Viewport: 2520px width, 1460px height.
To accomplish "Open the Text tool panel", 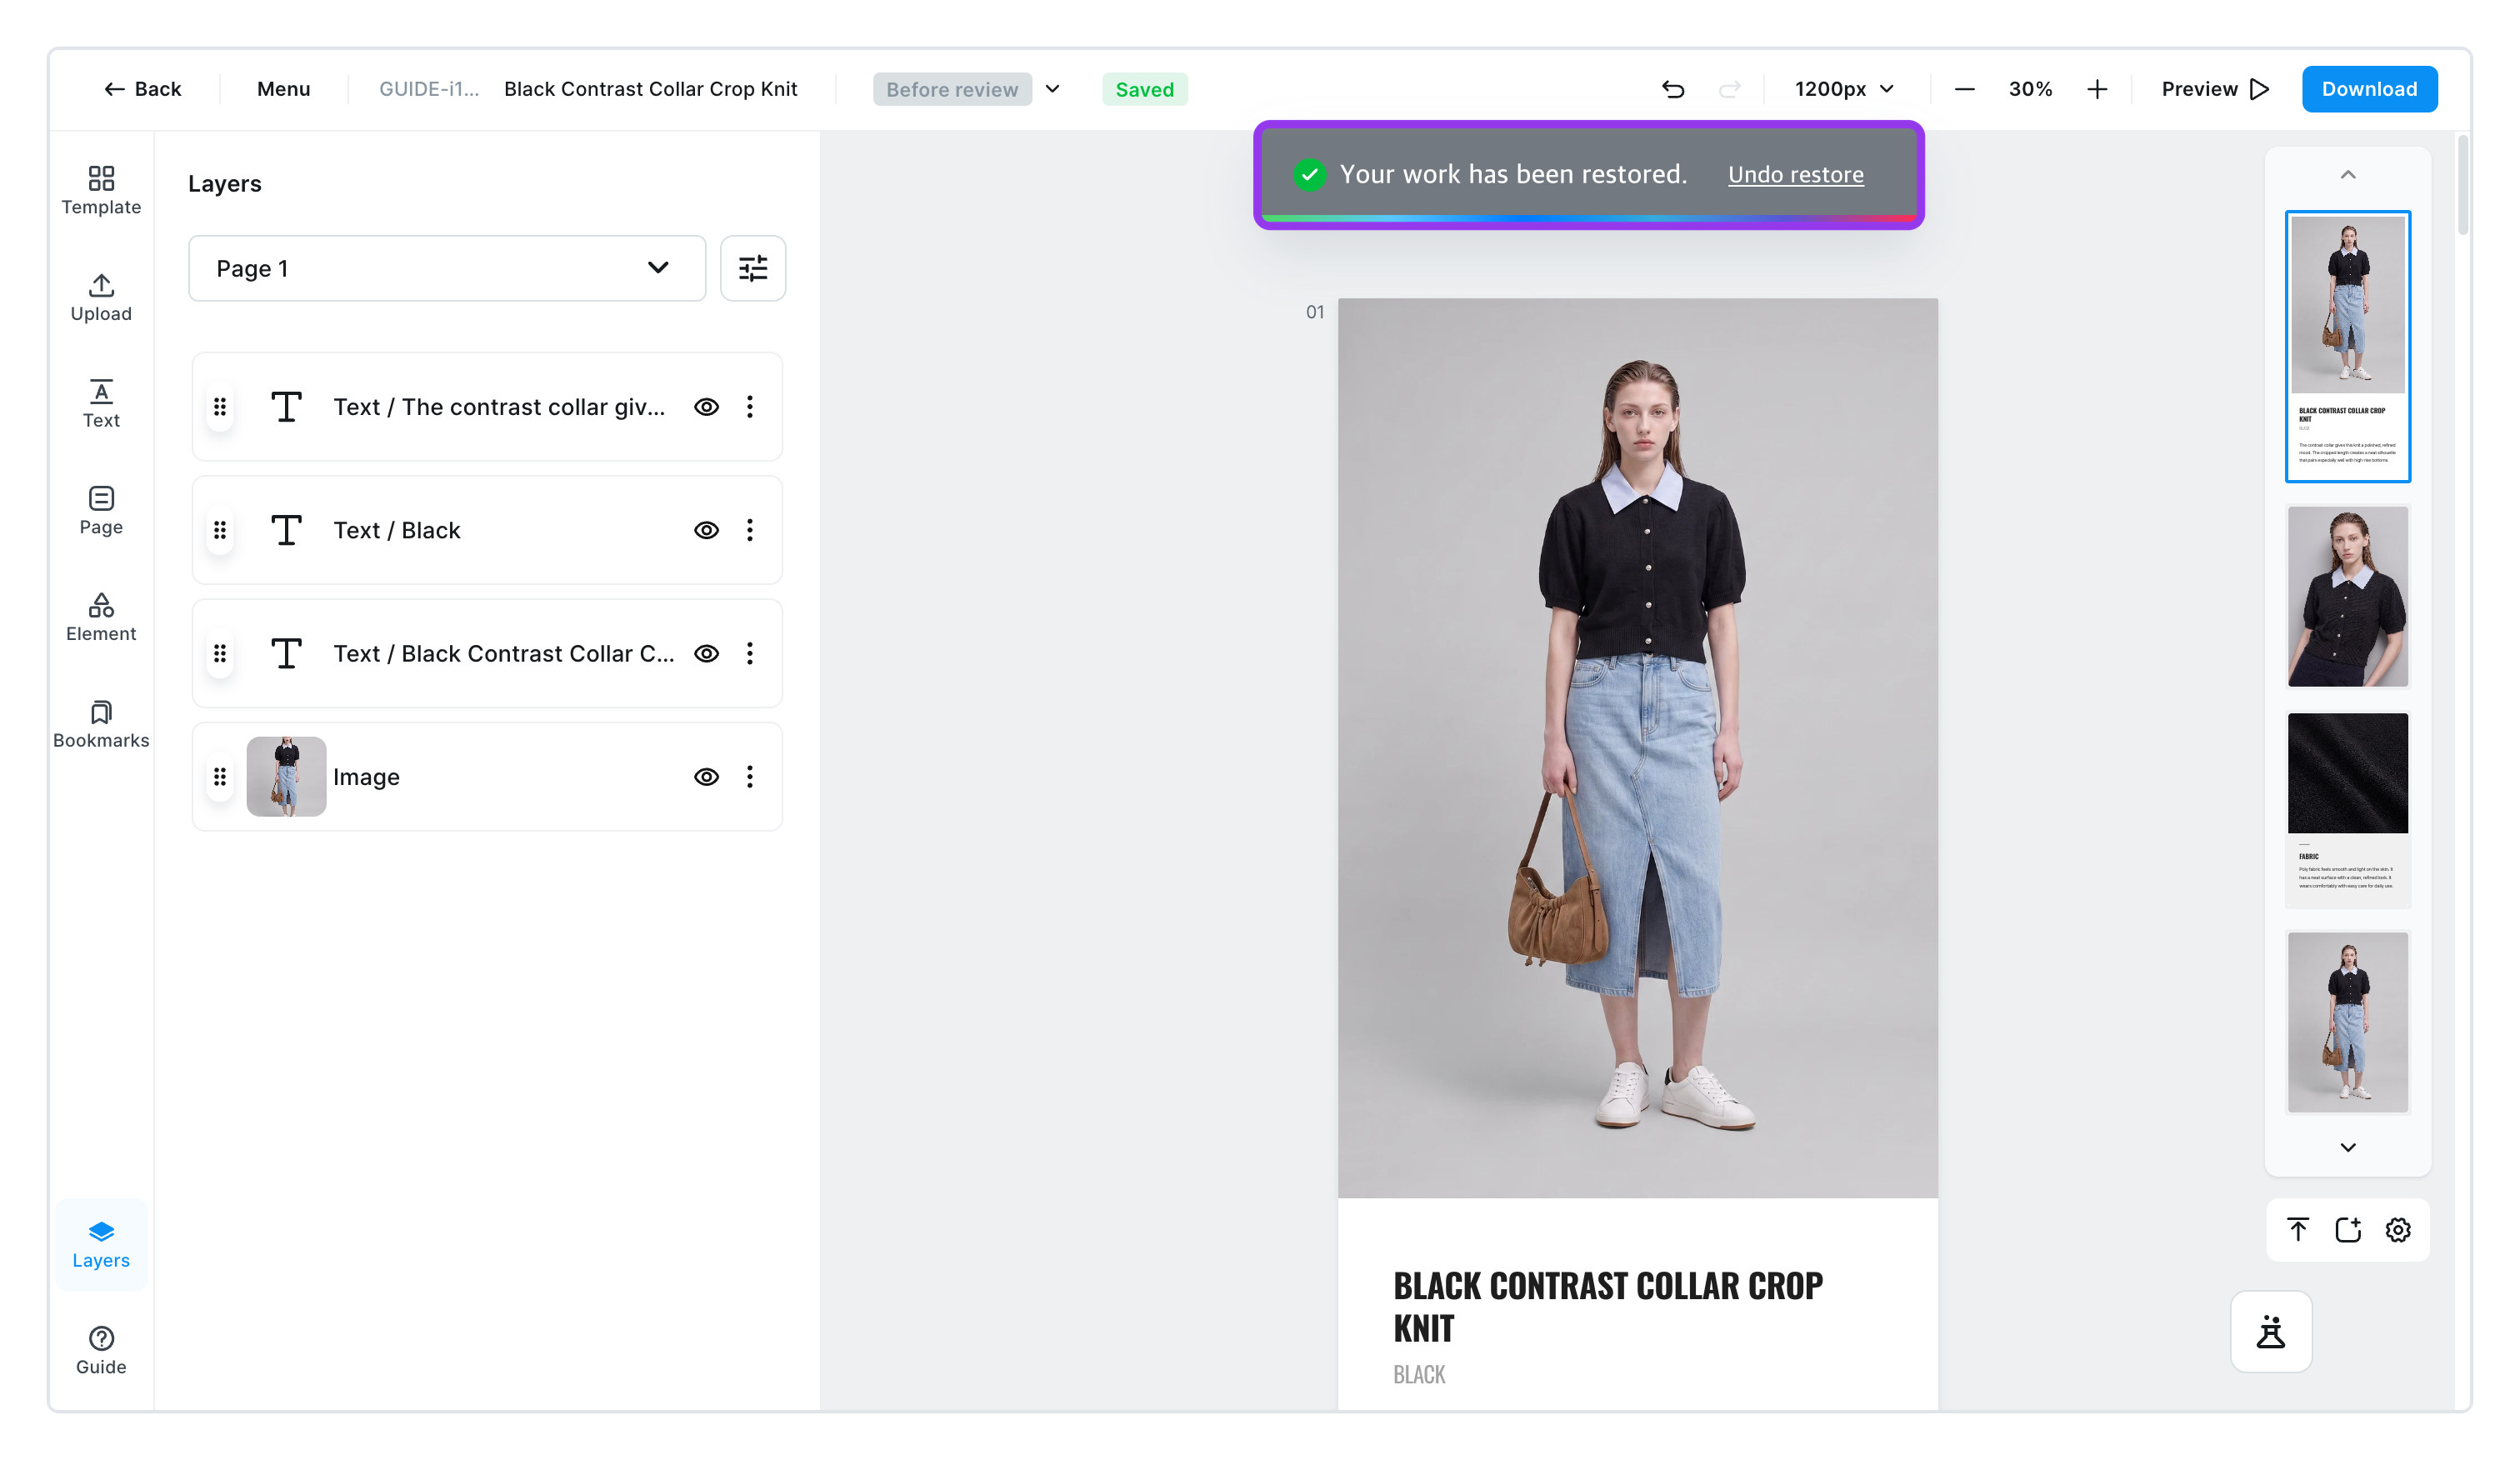I will (101, 404).
